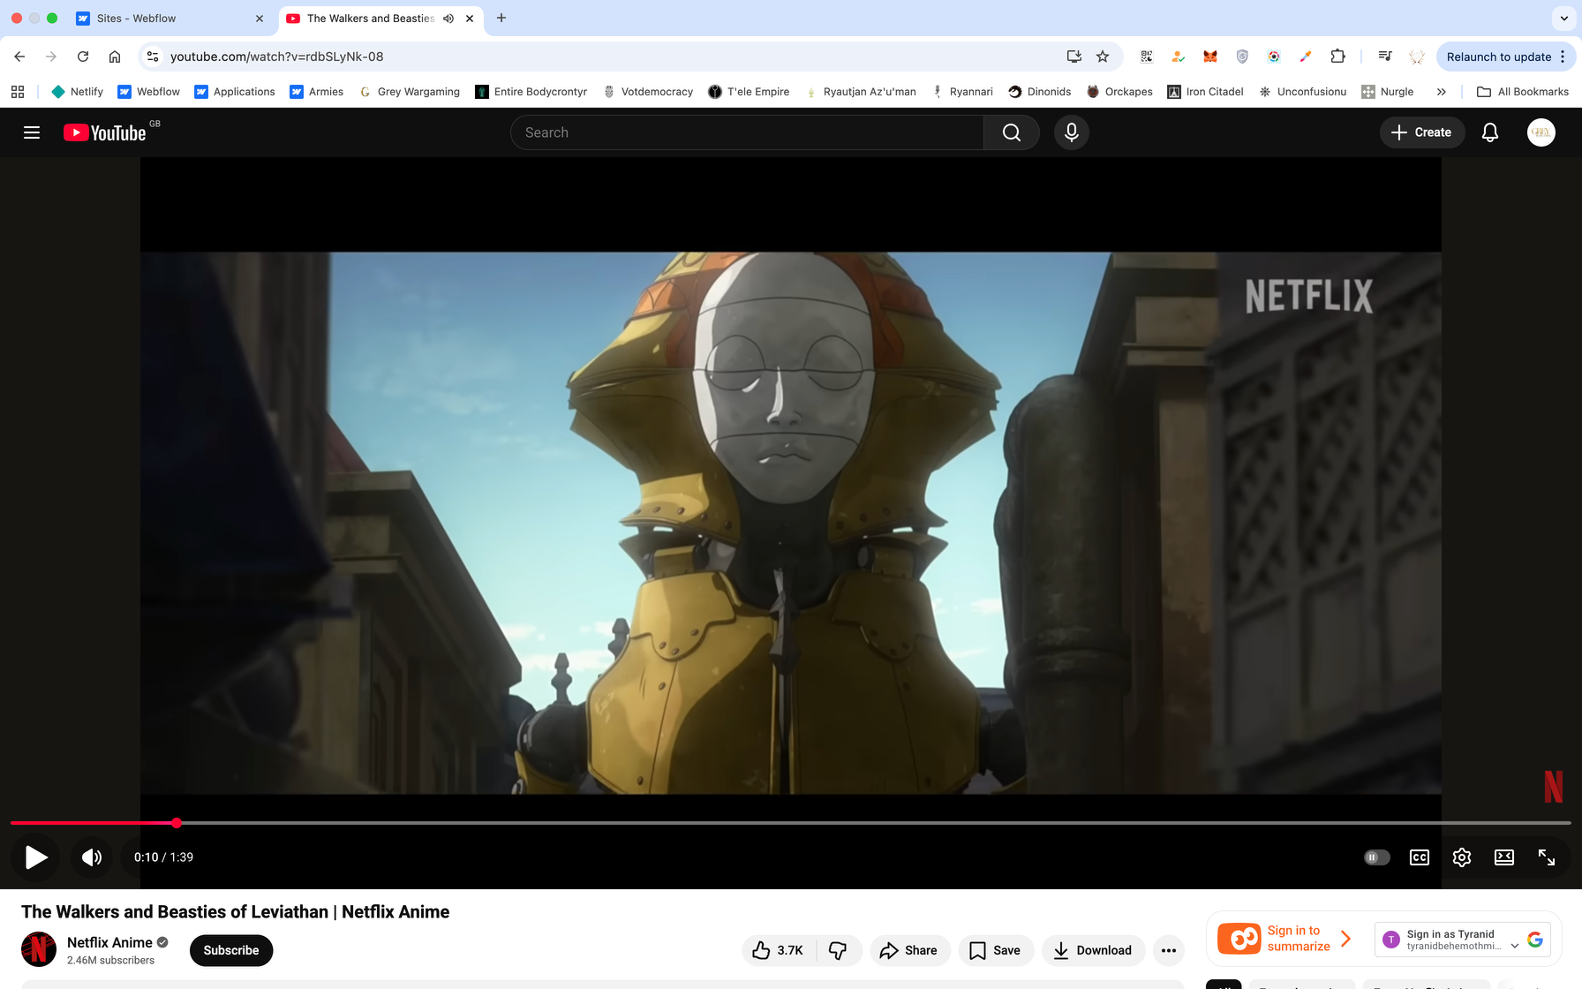Open the Iron Citadel bookmark

coord(1205,92)
